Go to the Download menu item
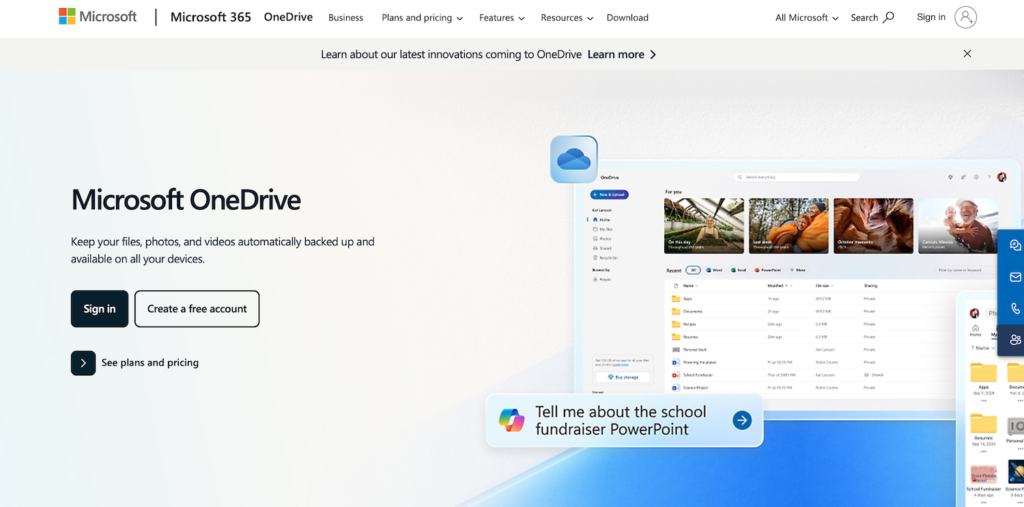The image size is (1024, 507). (627, 18)
